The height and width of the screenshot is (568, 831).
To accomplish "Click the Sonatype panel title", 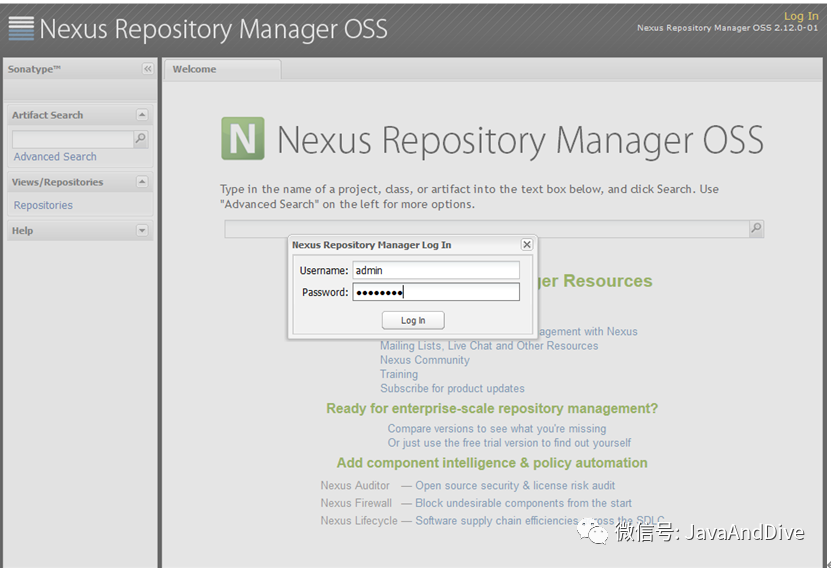I will (x=34, y=69).
